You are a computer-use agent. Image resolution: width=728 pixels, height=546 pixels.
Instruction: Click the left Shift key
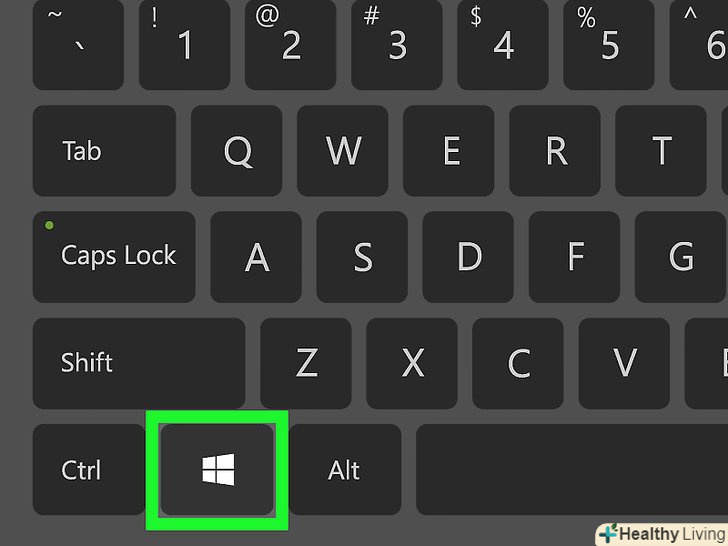tap(139, 363)
